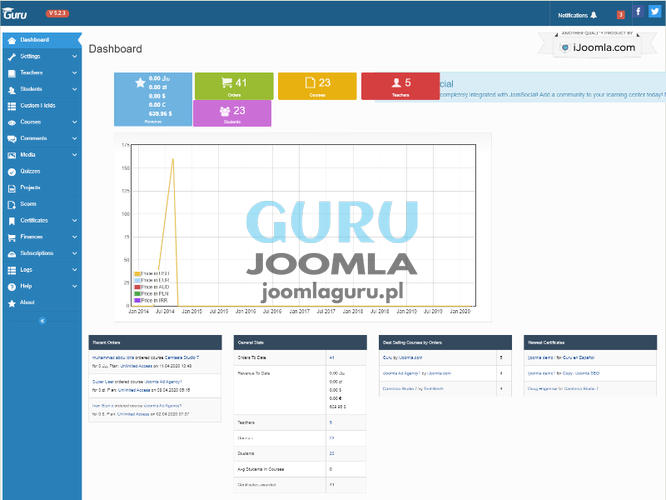Image resolution: width=666 pixels, height=500 pixels.
Task: Click the Media picture icon
Action: point(12,155)
